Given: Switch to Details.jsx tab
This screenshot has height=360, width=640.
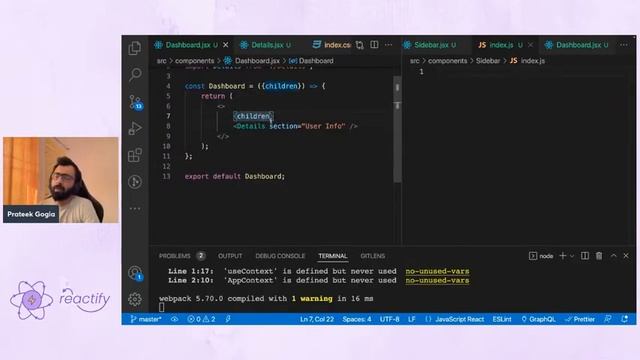Looking at the screenshot, I should tap(266, 45).
